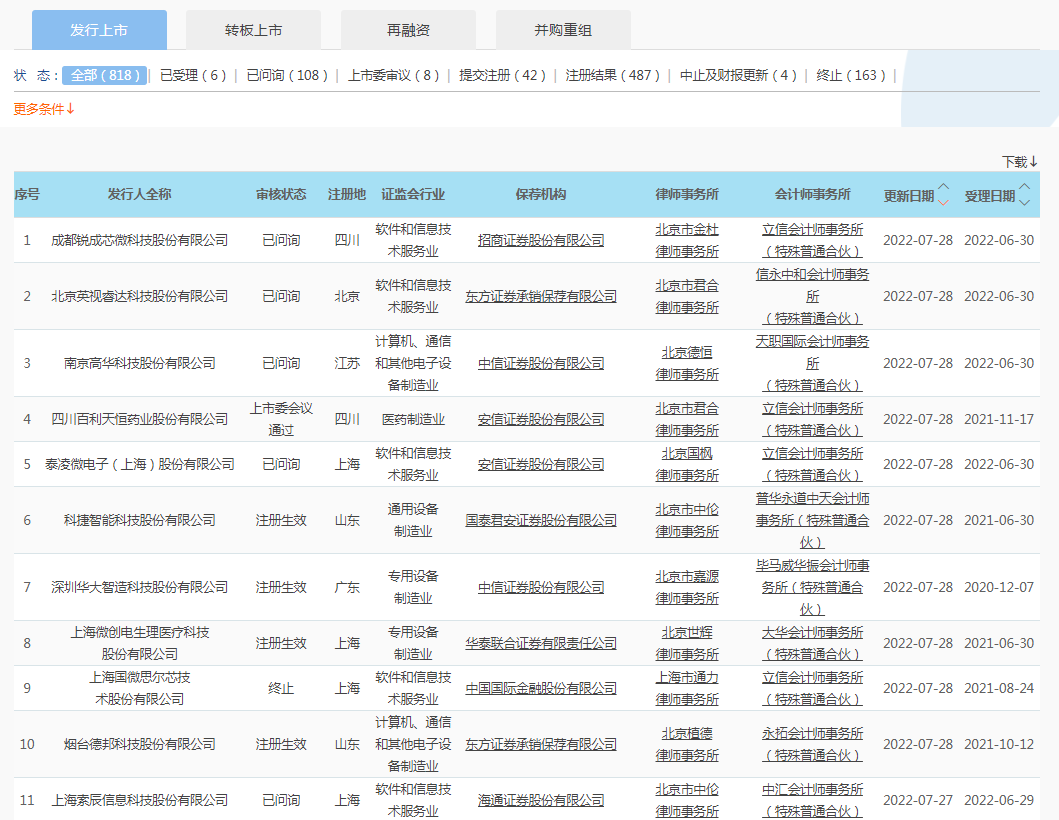1059x820 pixels.
Task: Filter status by 已问询 (108)
Action: 288,75
